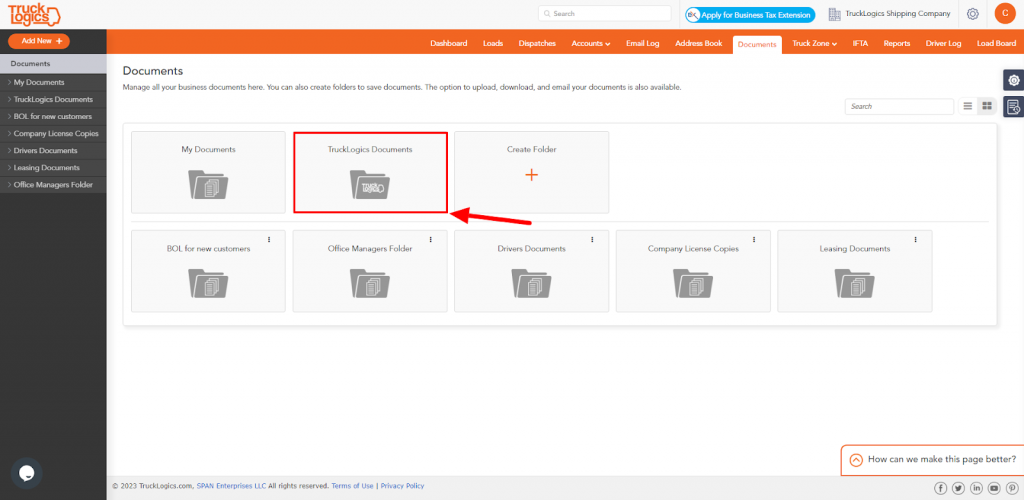Visit the Facebook page icon
Image resolution: width=1024 pixels, height=500 pixels.
940,488
